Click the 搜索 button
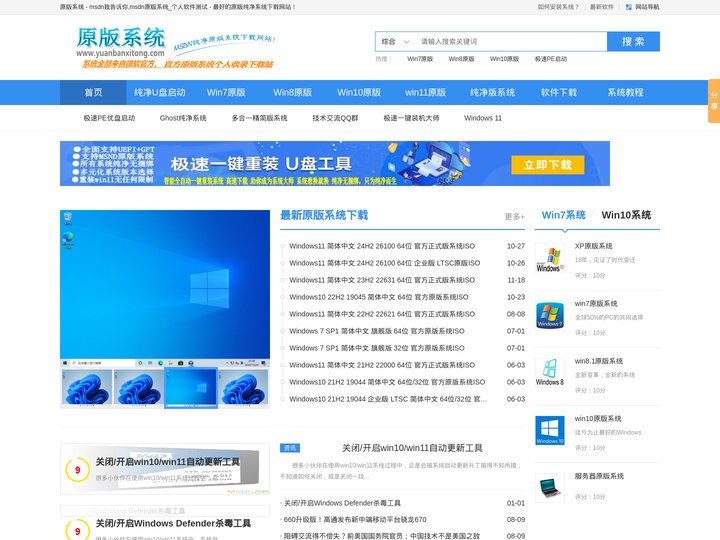 click(633, 41)
